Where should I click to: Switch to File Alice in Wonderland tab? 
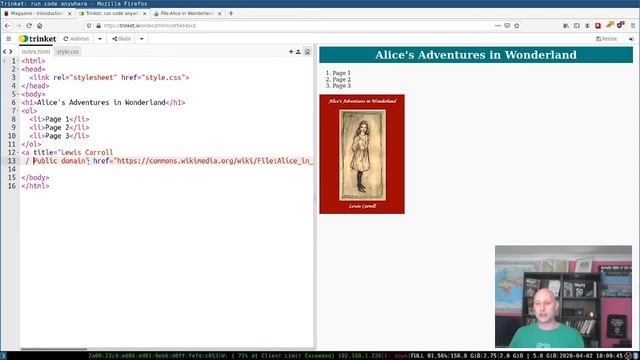[187, 13]
